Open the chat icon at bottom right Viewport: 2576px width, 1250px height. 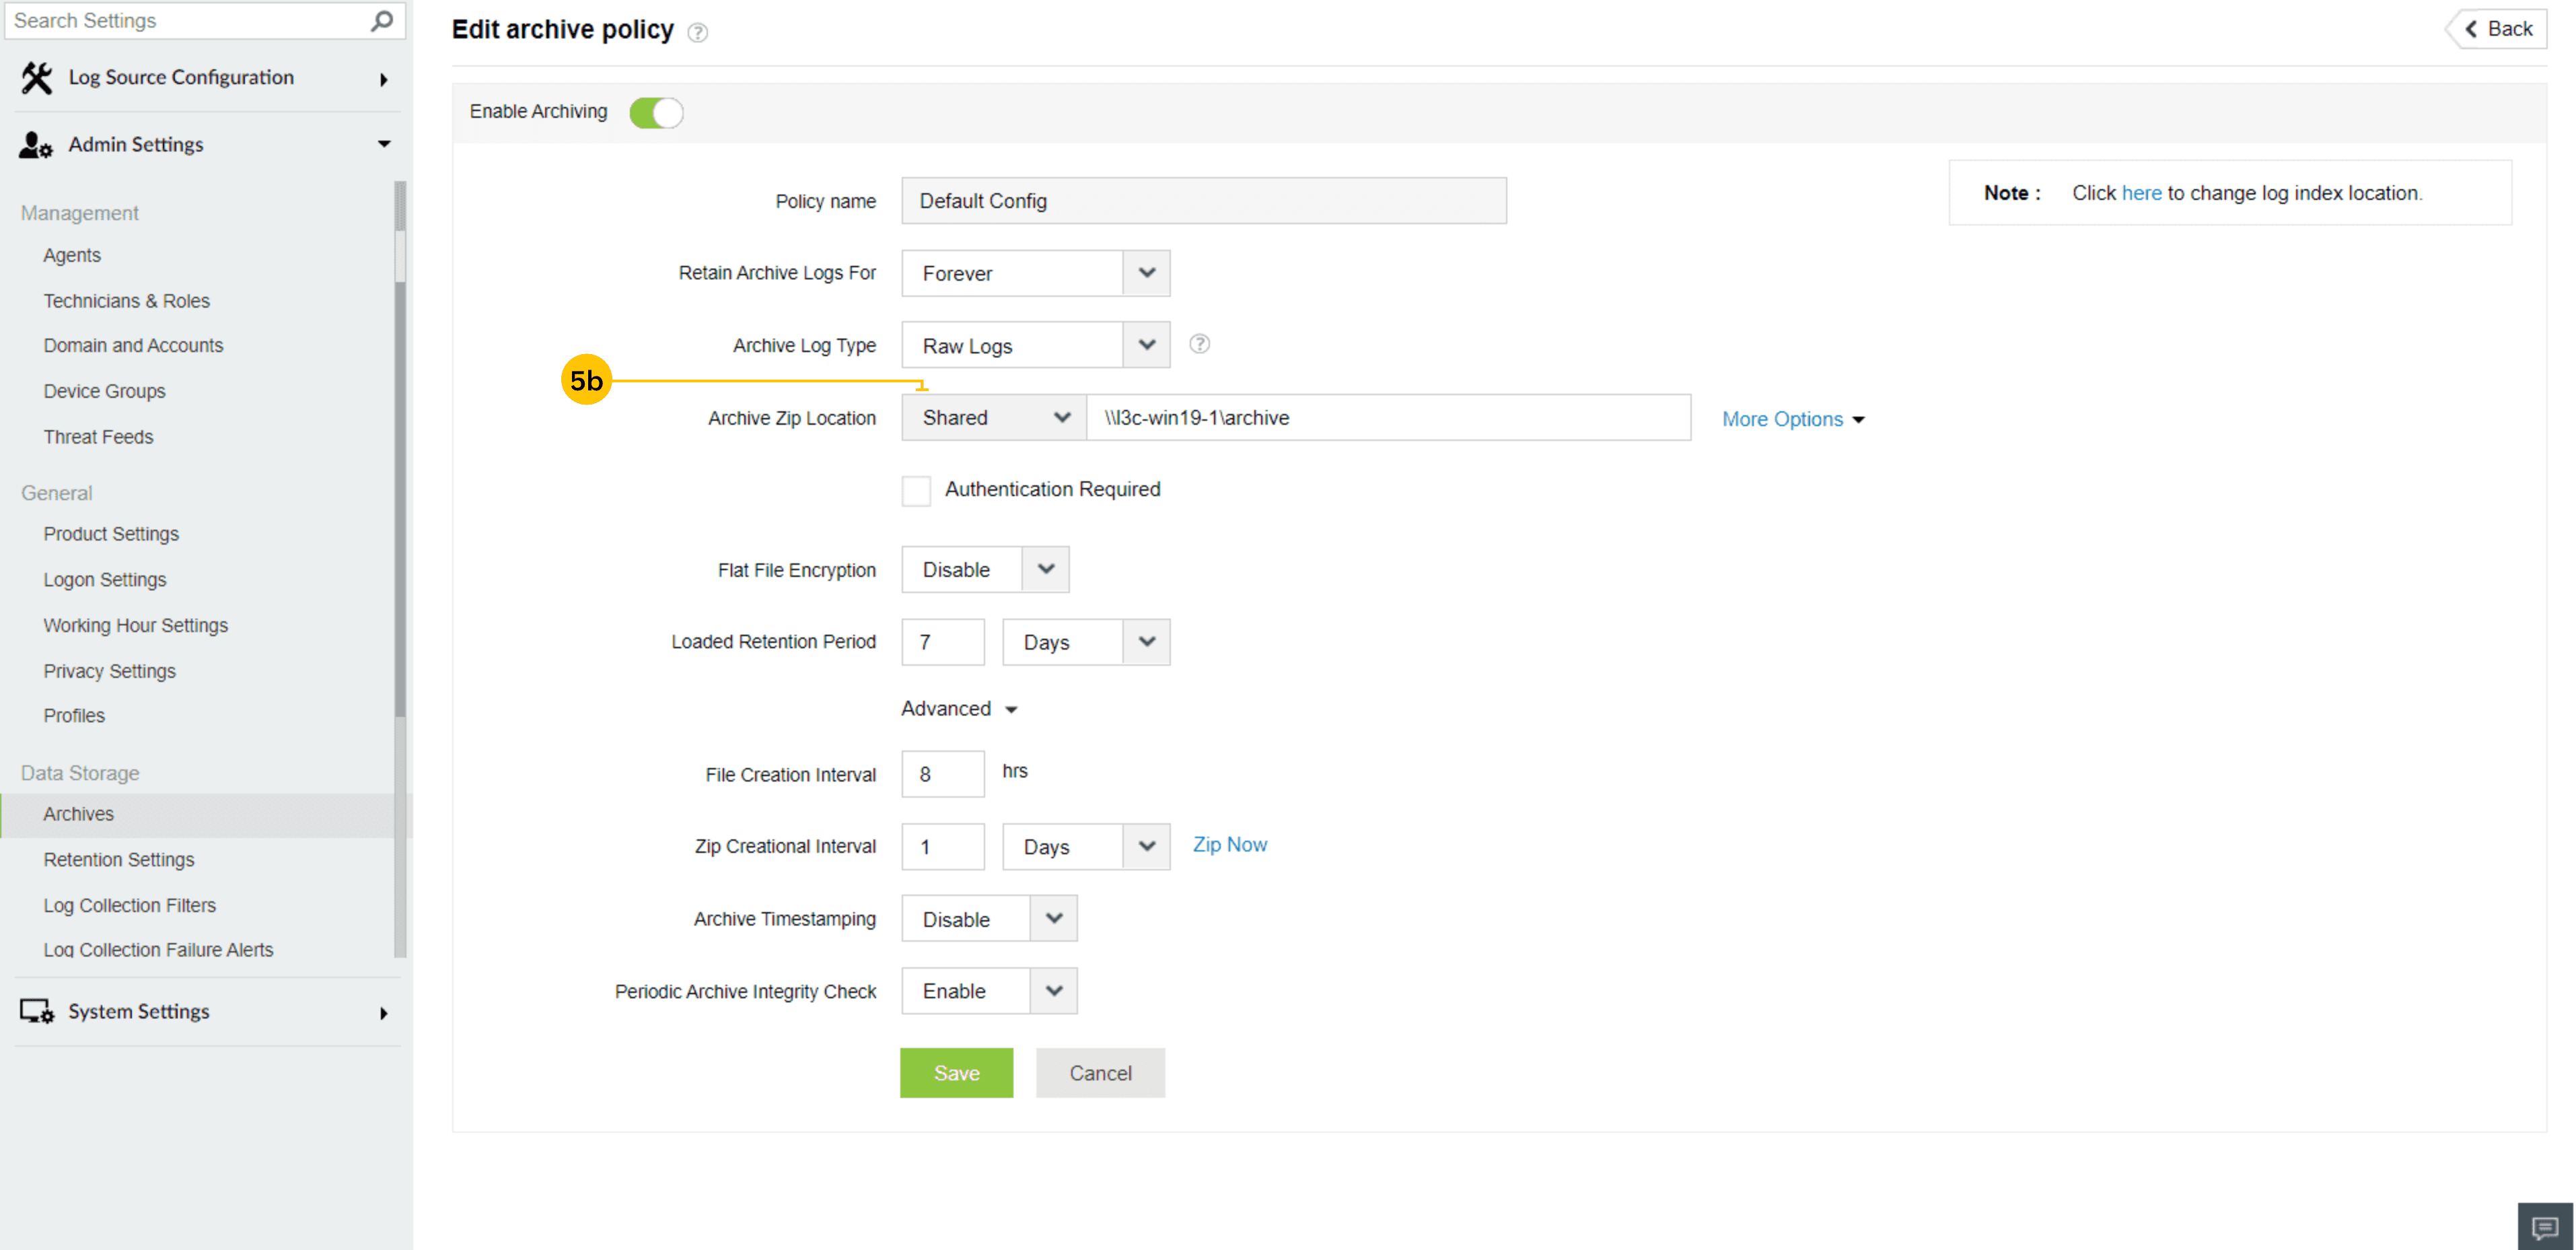click(2544, 1227)
